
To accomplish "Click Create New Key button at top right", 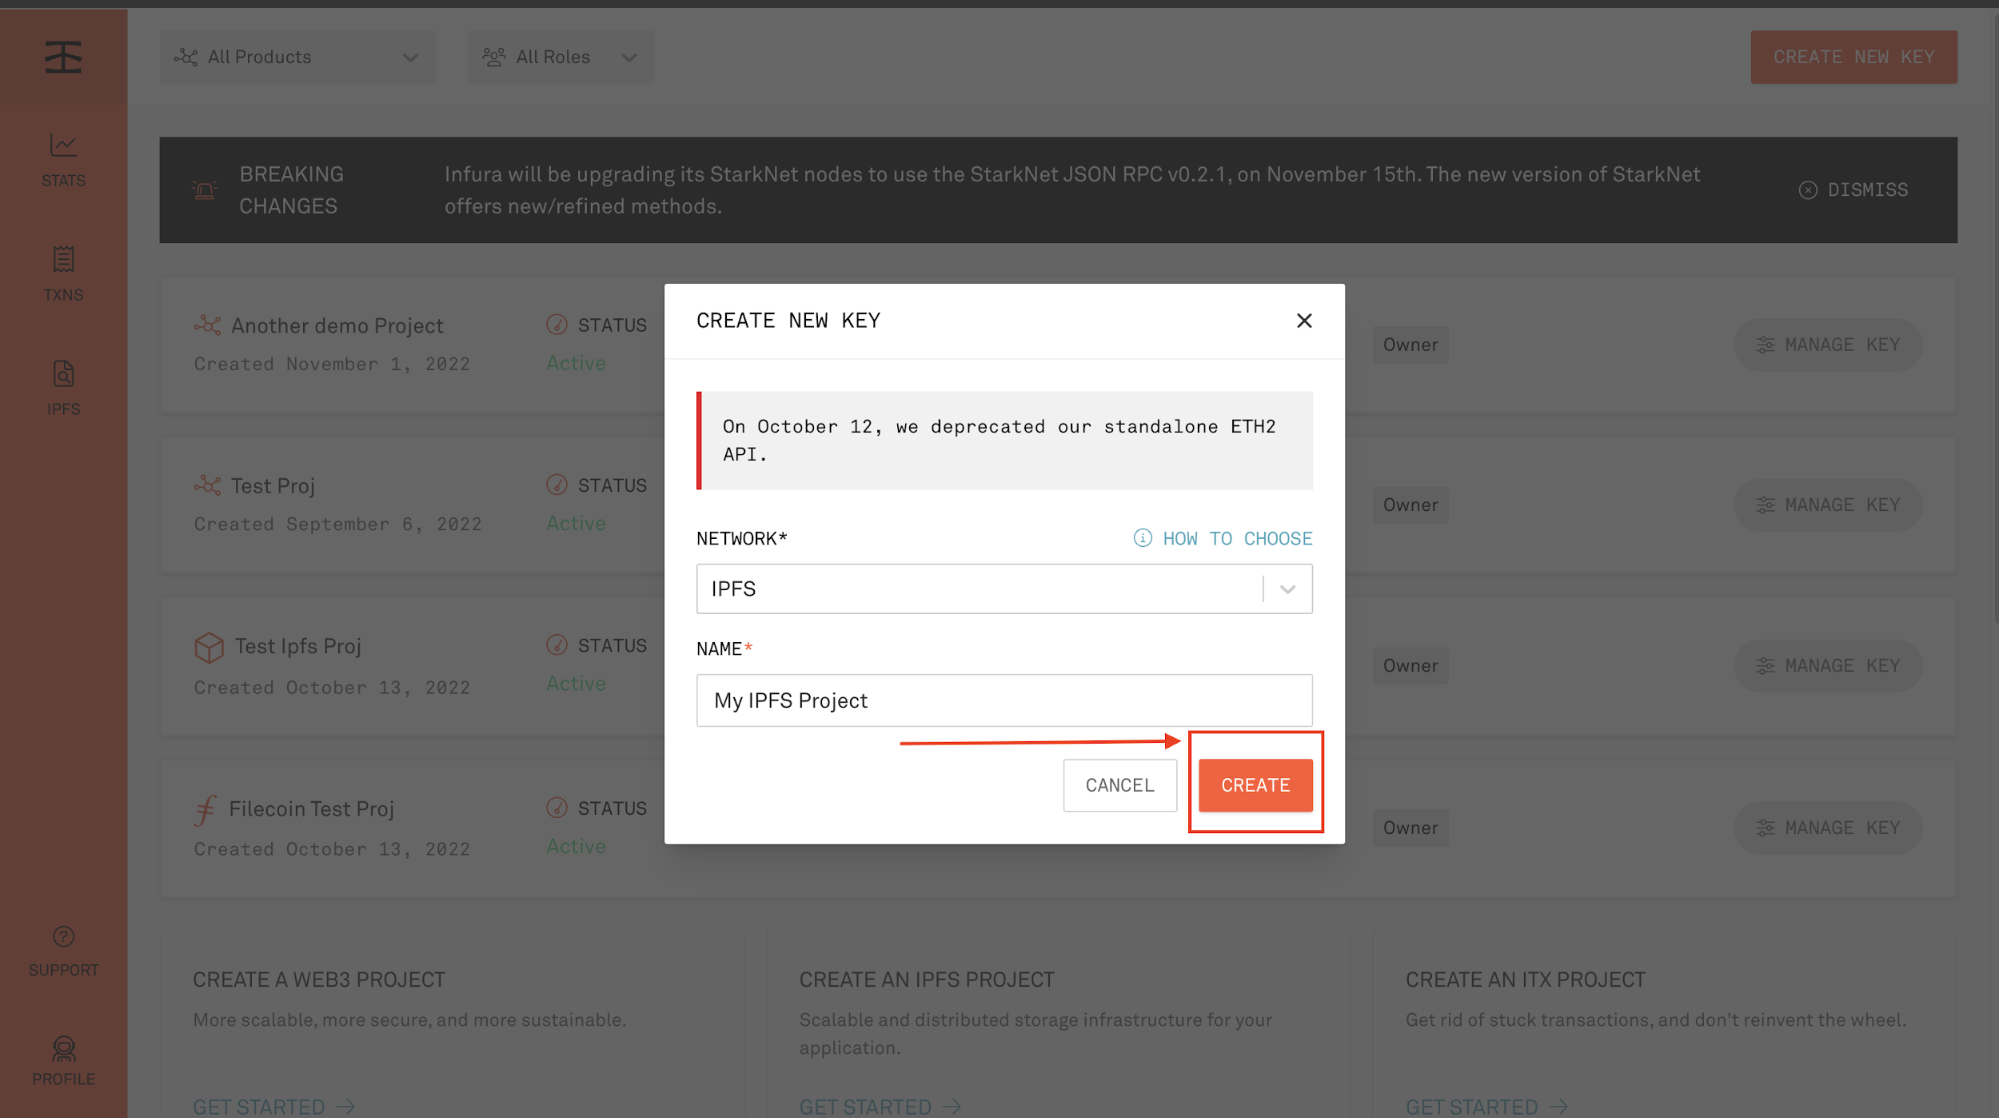I will click(x=1853, y=57).
